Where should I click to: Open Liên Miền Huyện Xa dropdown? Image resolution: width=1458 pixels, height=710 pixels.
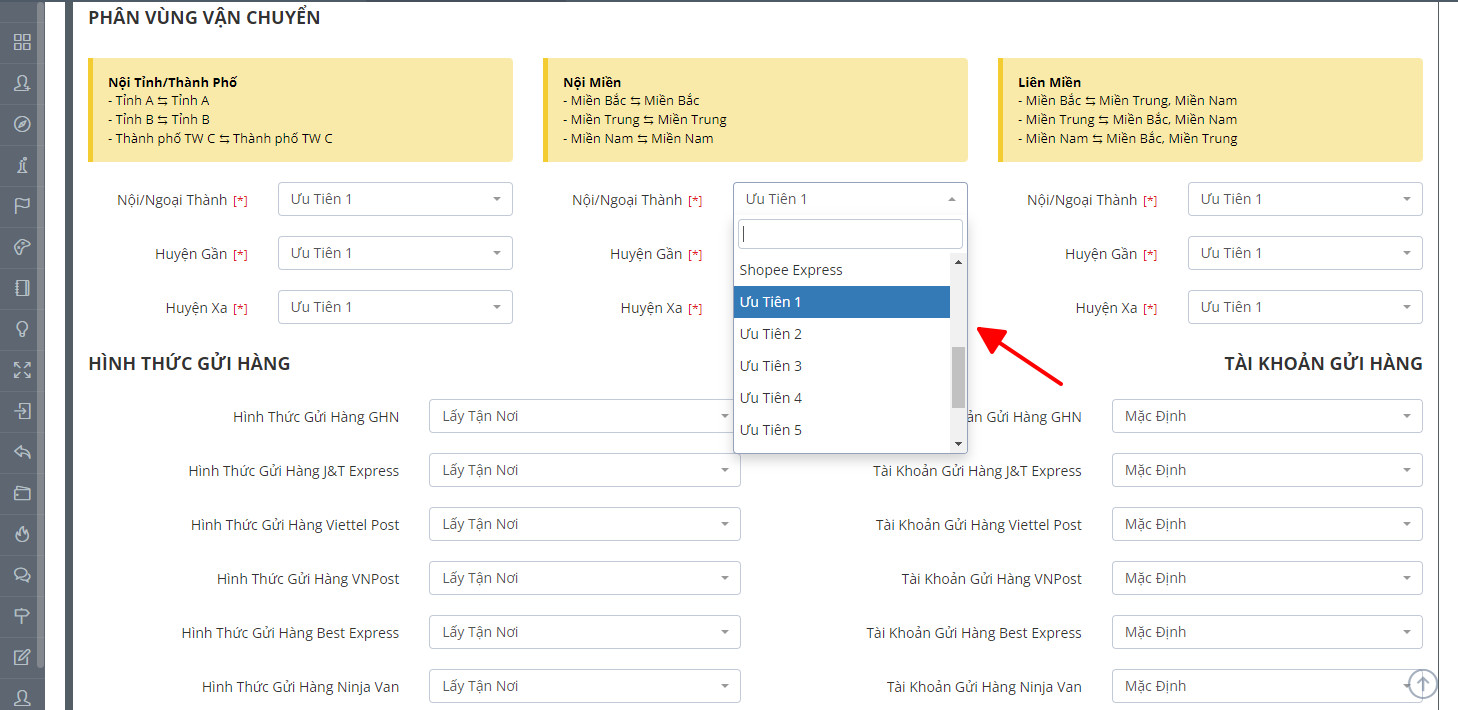(1305, 307)
